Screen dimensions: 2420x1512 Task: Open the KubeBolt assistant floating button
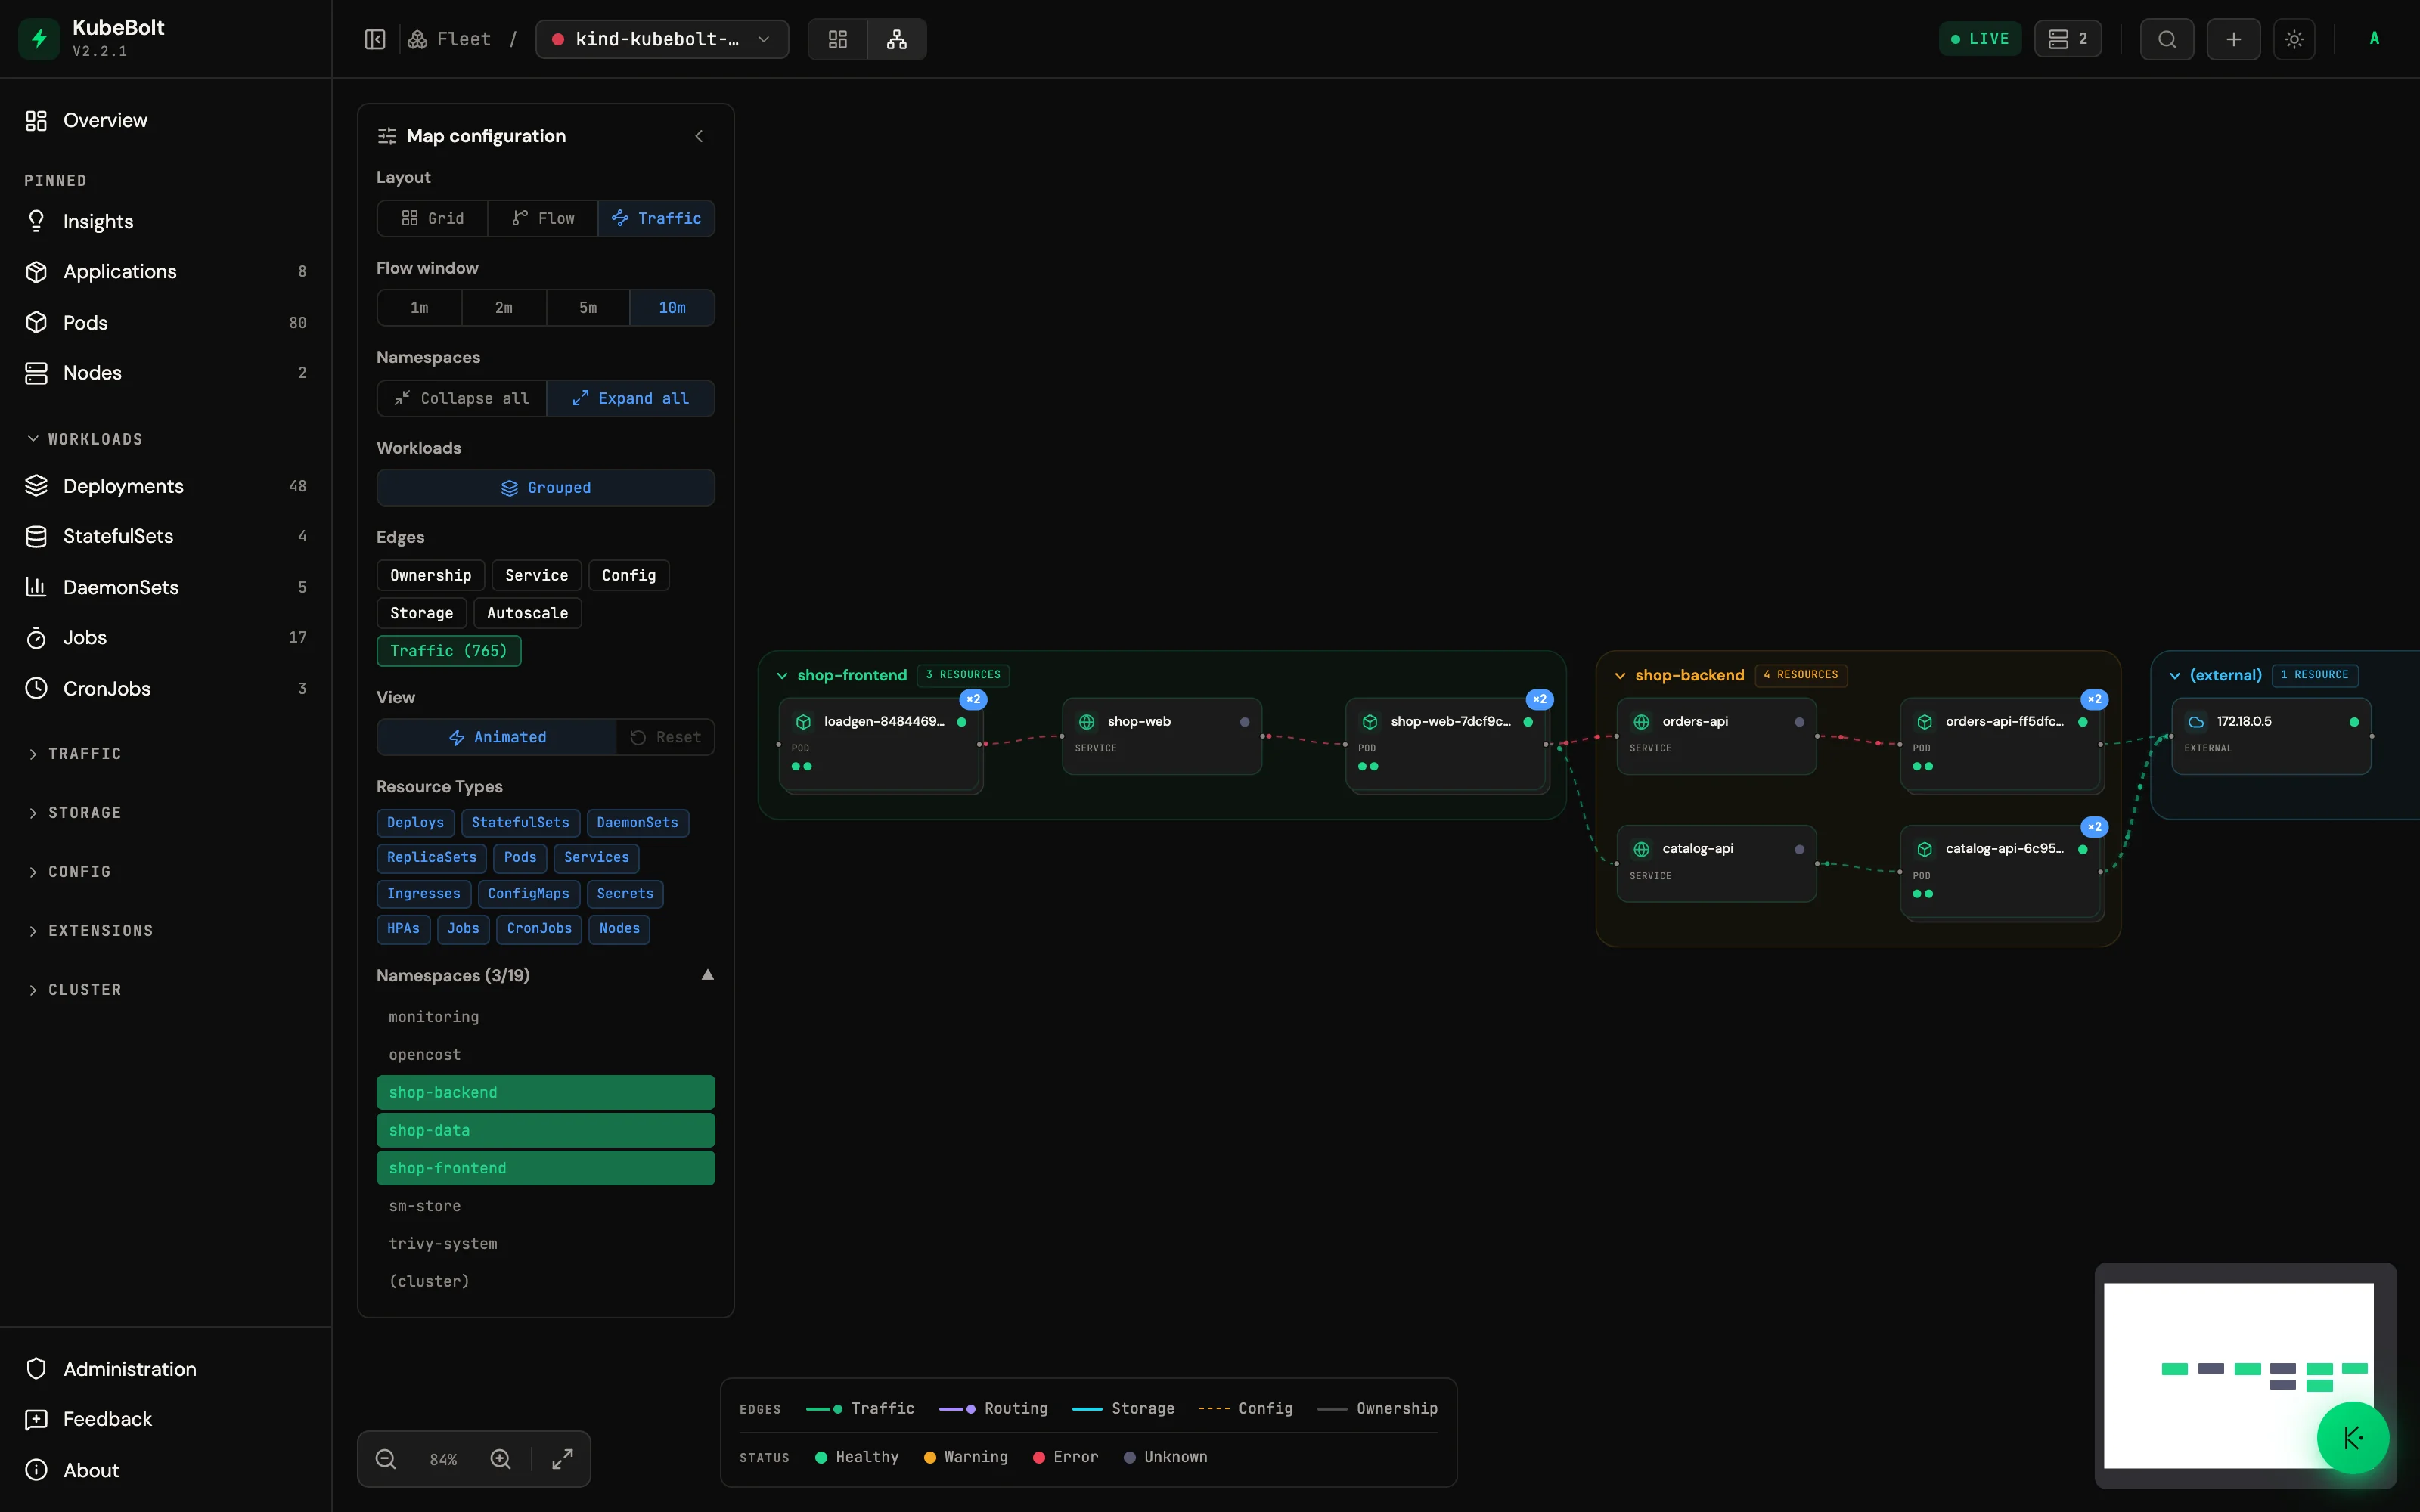coord(2353,1438)
